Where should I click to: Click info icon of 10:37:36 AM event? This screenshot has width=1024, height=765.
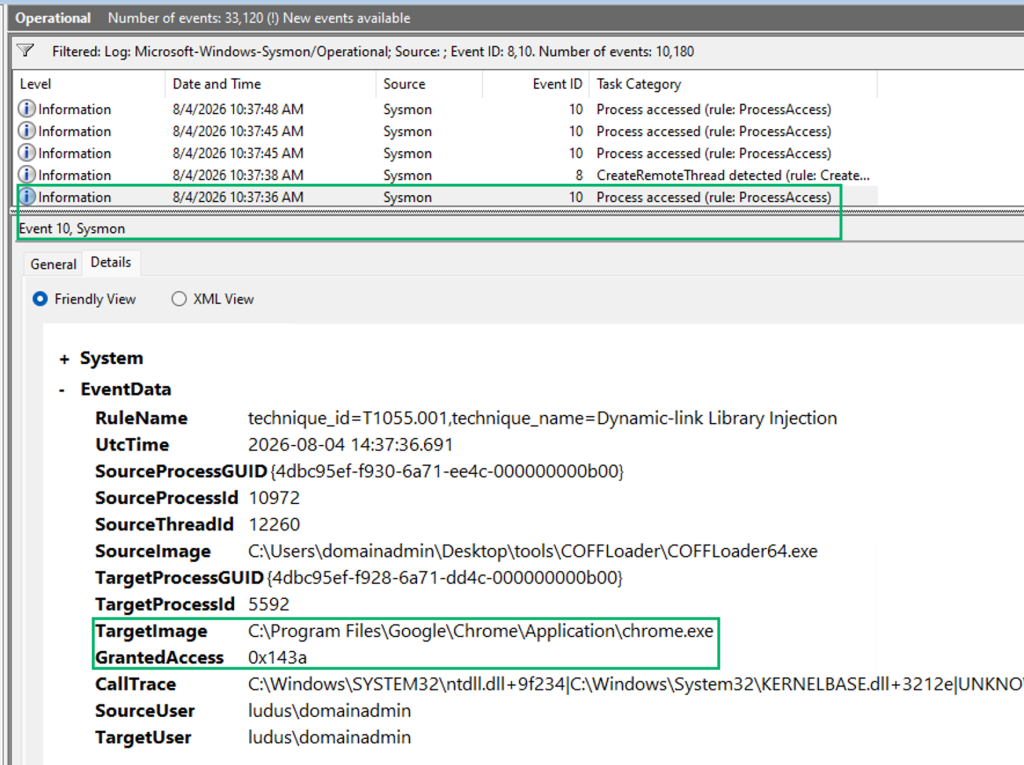26,197
